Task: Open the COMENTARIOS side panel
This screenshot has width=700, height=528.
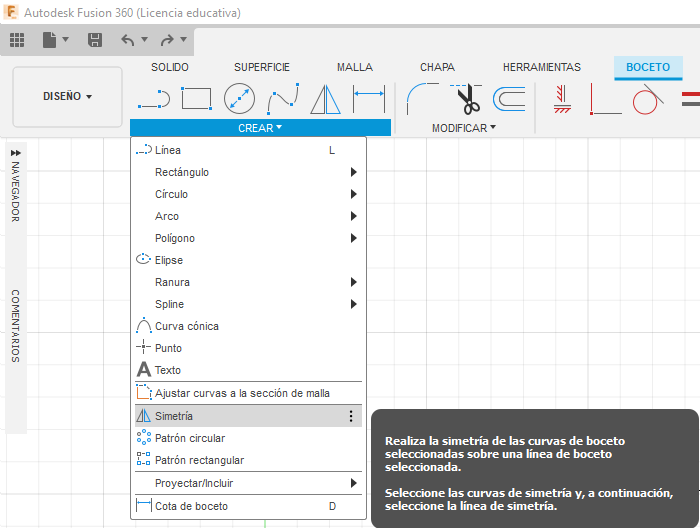Action: (16, 326)
